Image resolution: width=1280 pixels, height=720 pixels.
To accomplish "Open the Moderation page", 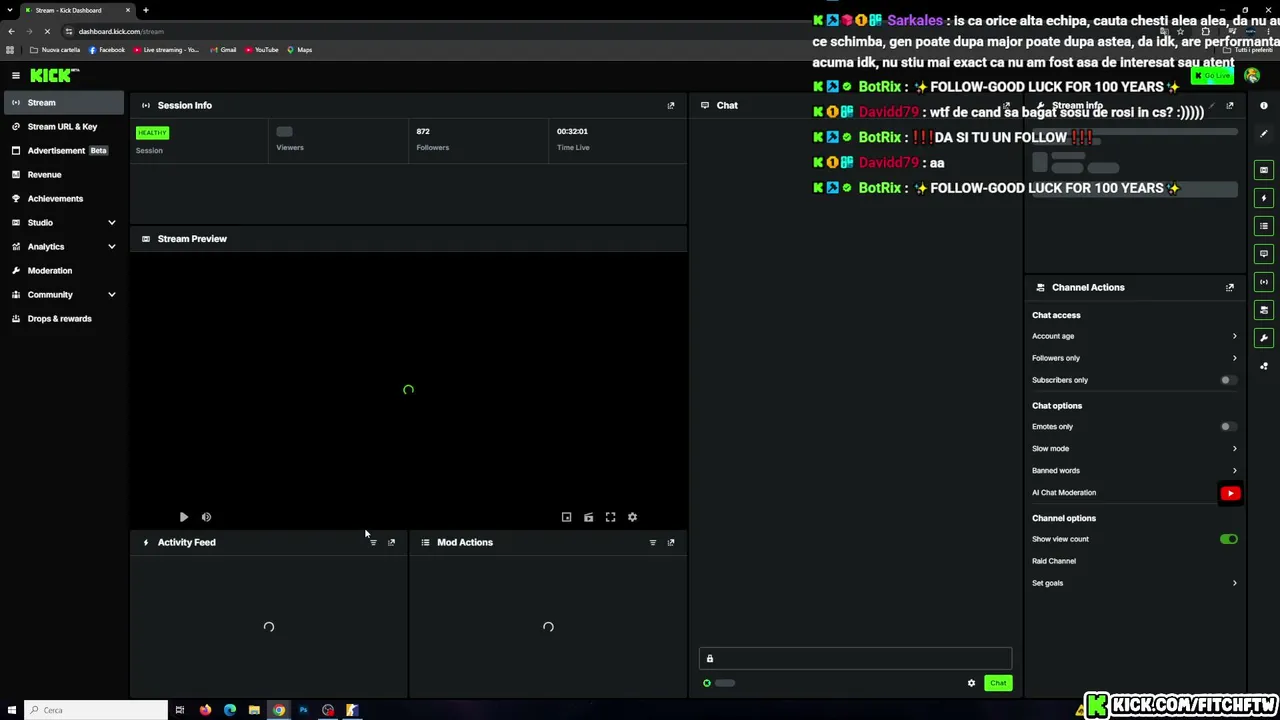I will tap(64, 270).
